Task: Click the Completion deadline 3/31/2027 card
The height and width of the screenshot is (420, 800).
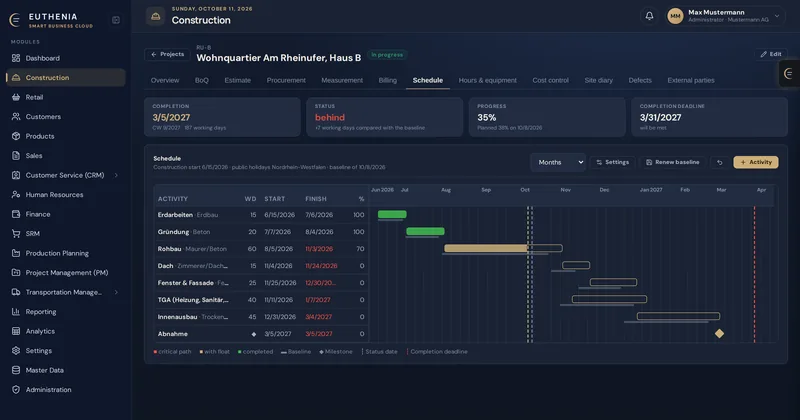Action: point(709,117)
